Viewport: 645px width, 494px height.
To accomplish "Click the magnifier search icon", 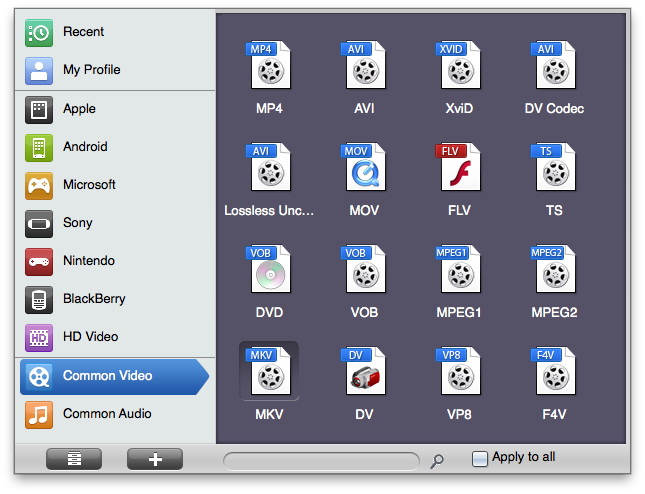I will click(x=437, y=461).
